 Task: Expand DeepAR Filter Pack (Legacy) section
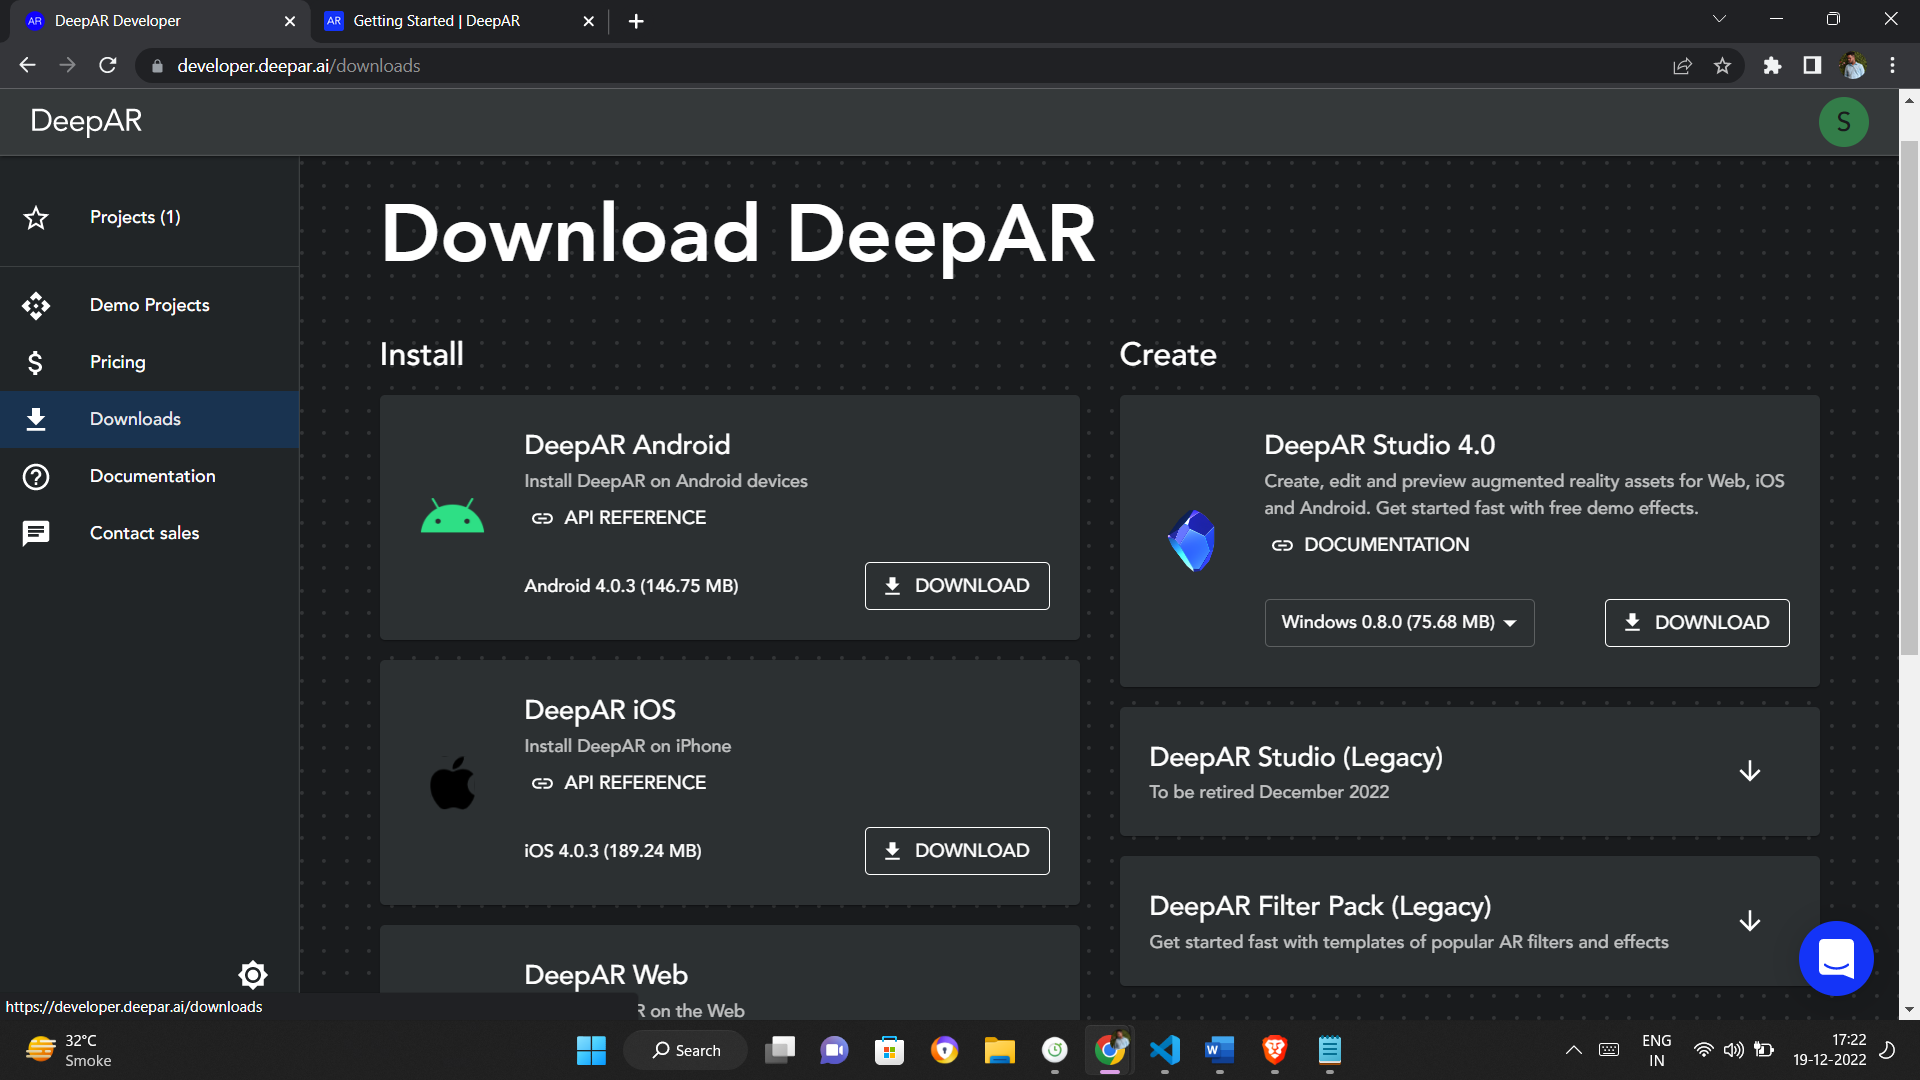click(1749, 921)
